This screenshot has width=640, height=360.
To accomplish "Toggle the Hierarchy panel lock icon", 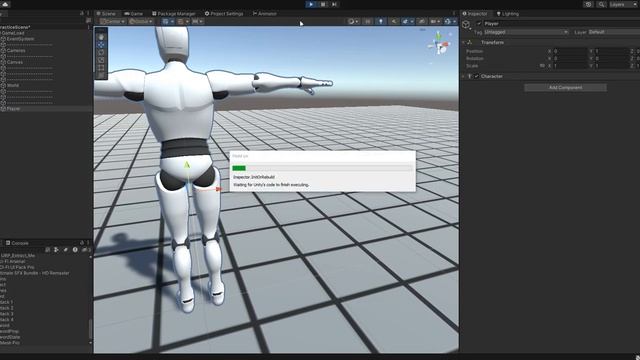I will (x=82, y=13).
